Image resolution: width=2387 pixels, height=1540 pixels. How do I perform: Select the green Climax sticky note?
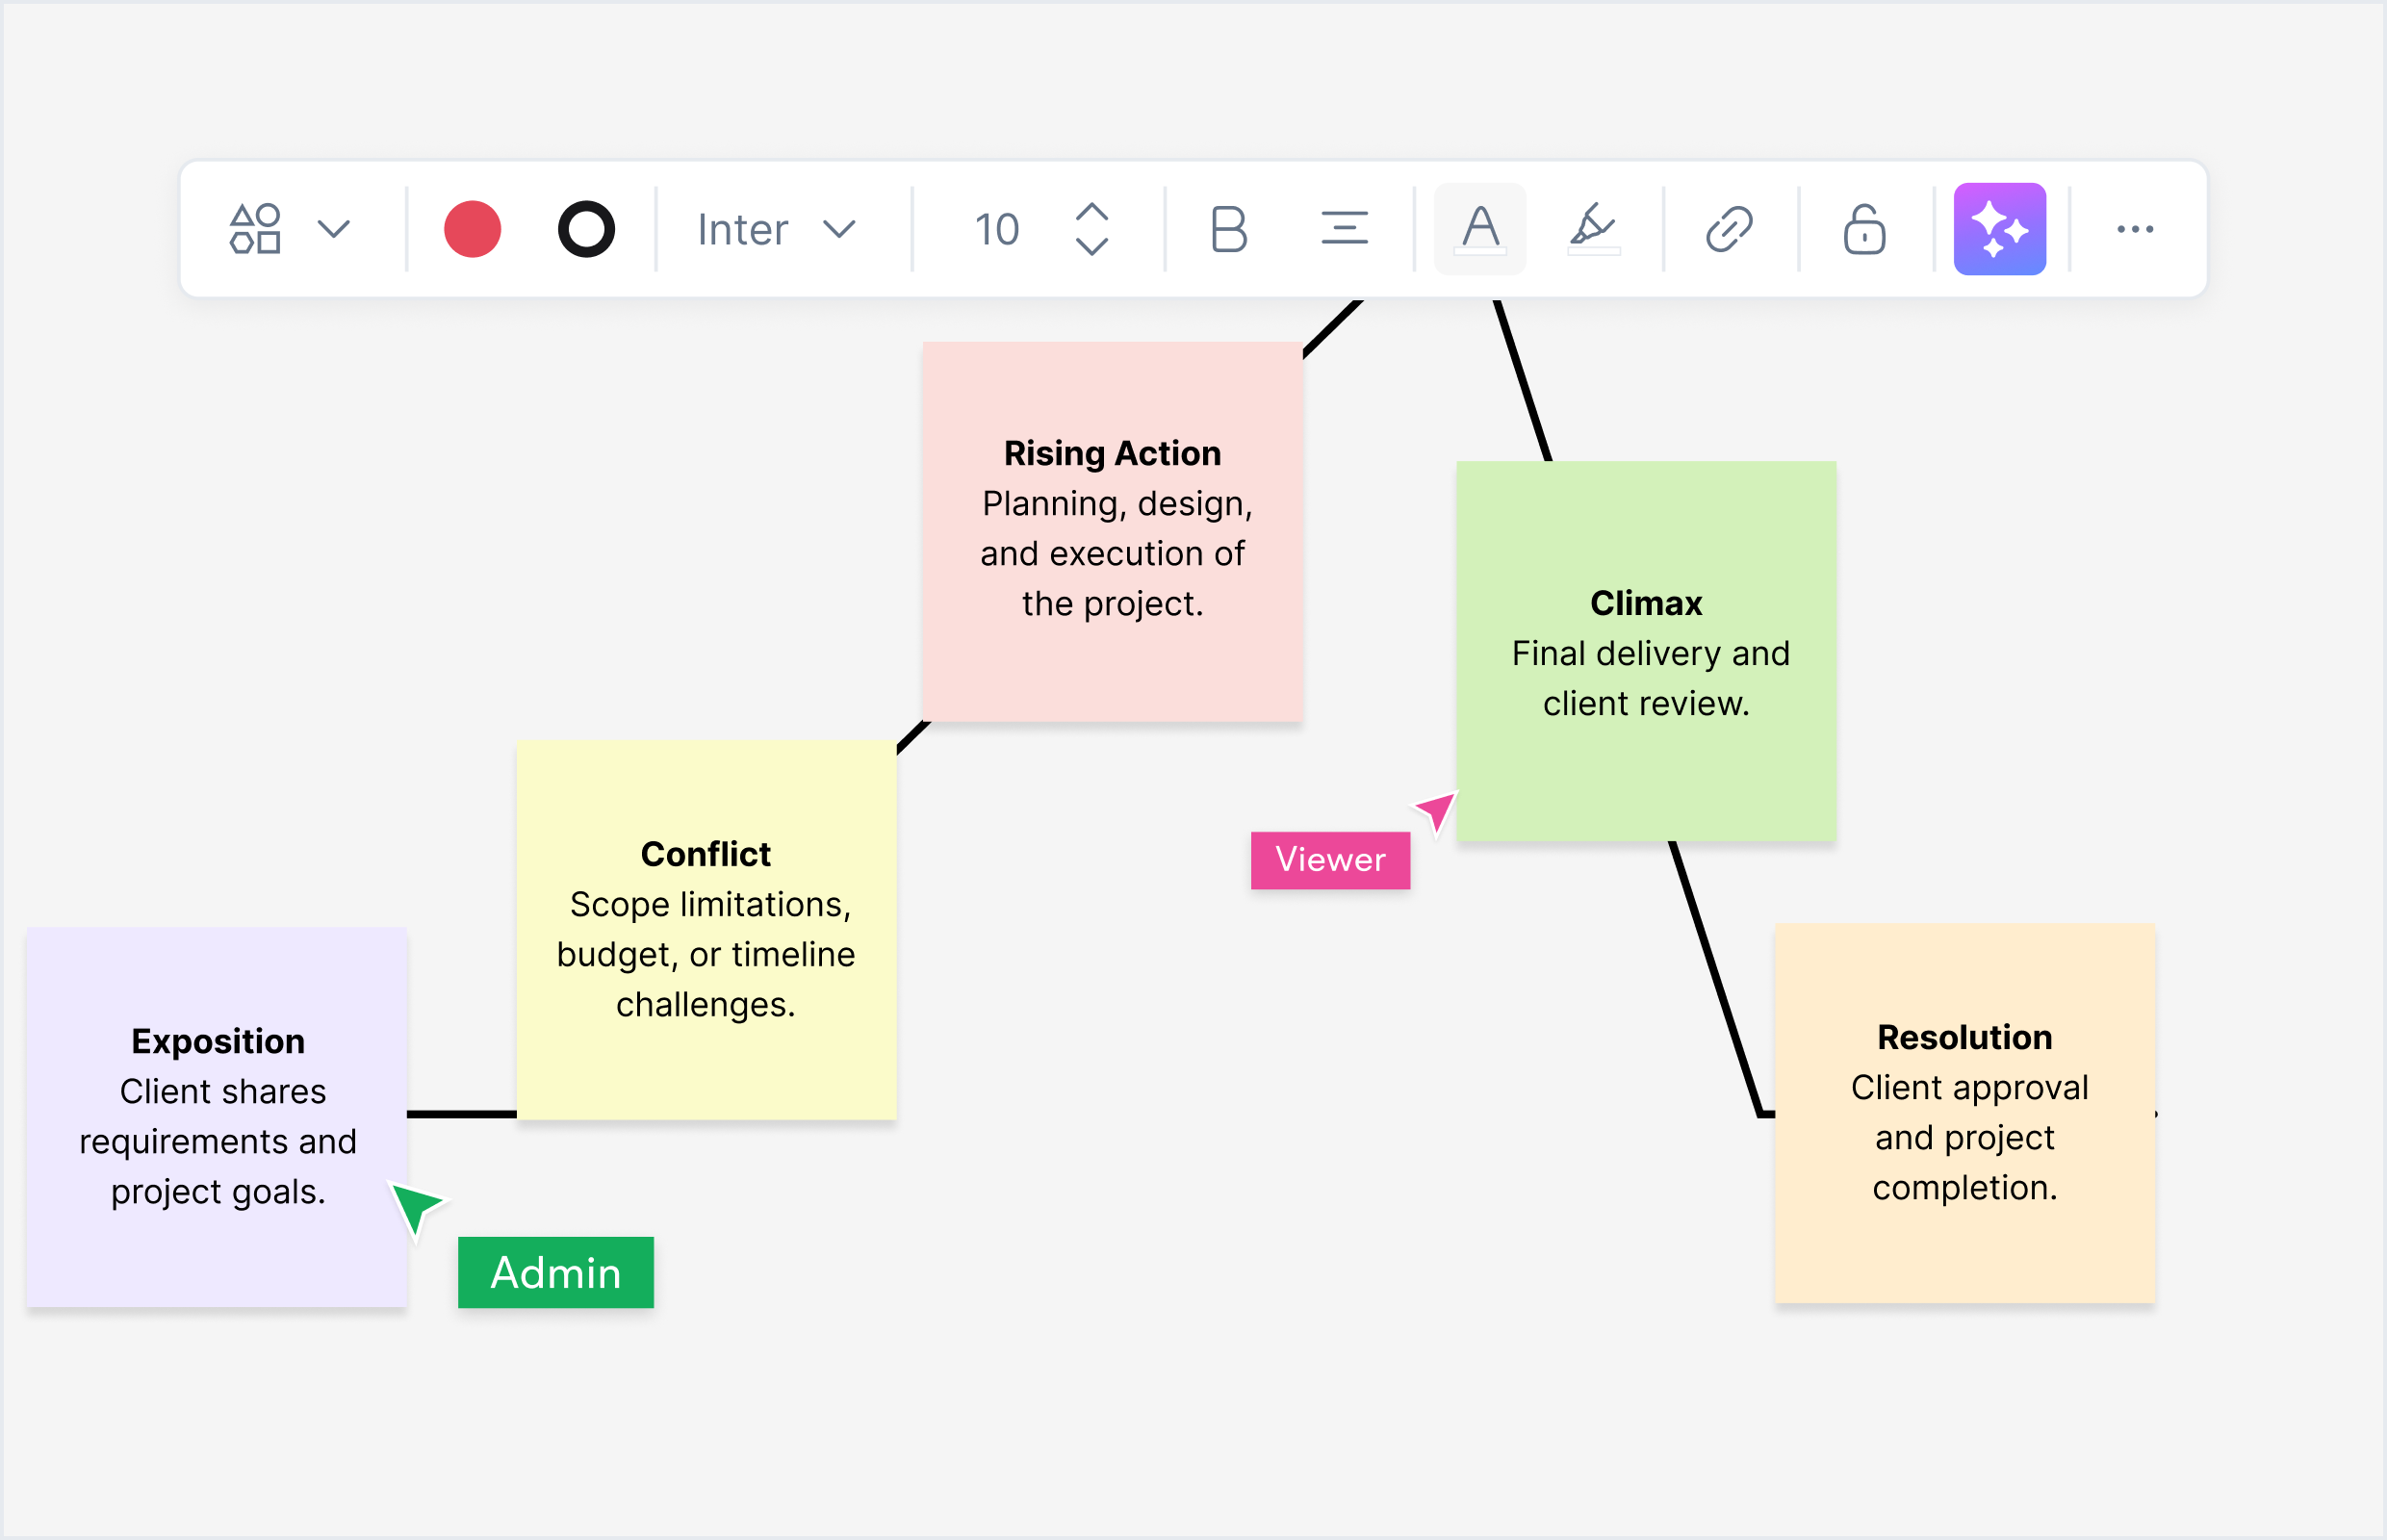coord(1646,651)
